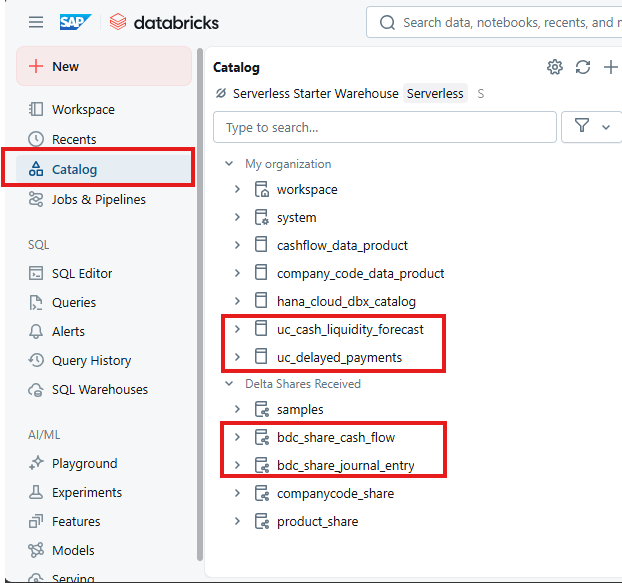Click the Playground sparkle icon

(36, 463)
